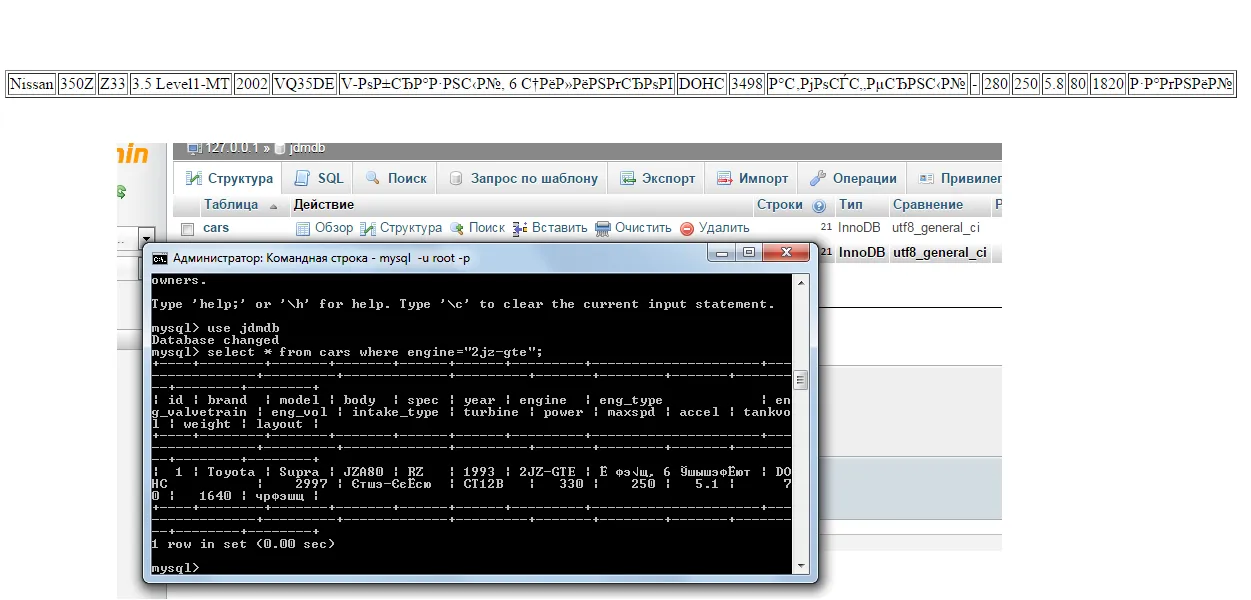1251x600 pixels.
Task: Click the Строки column header
Action: pos(780,205)
